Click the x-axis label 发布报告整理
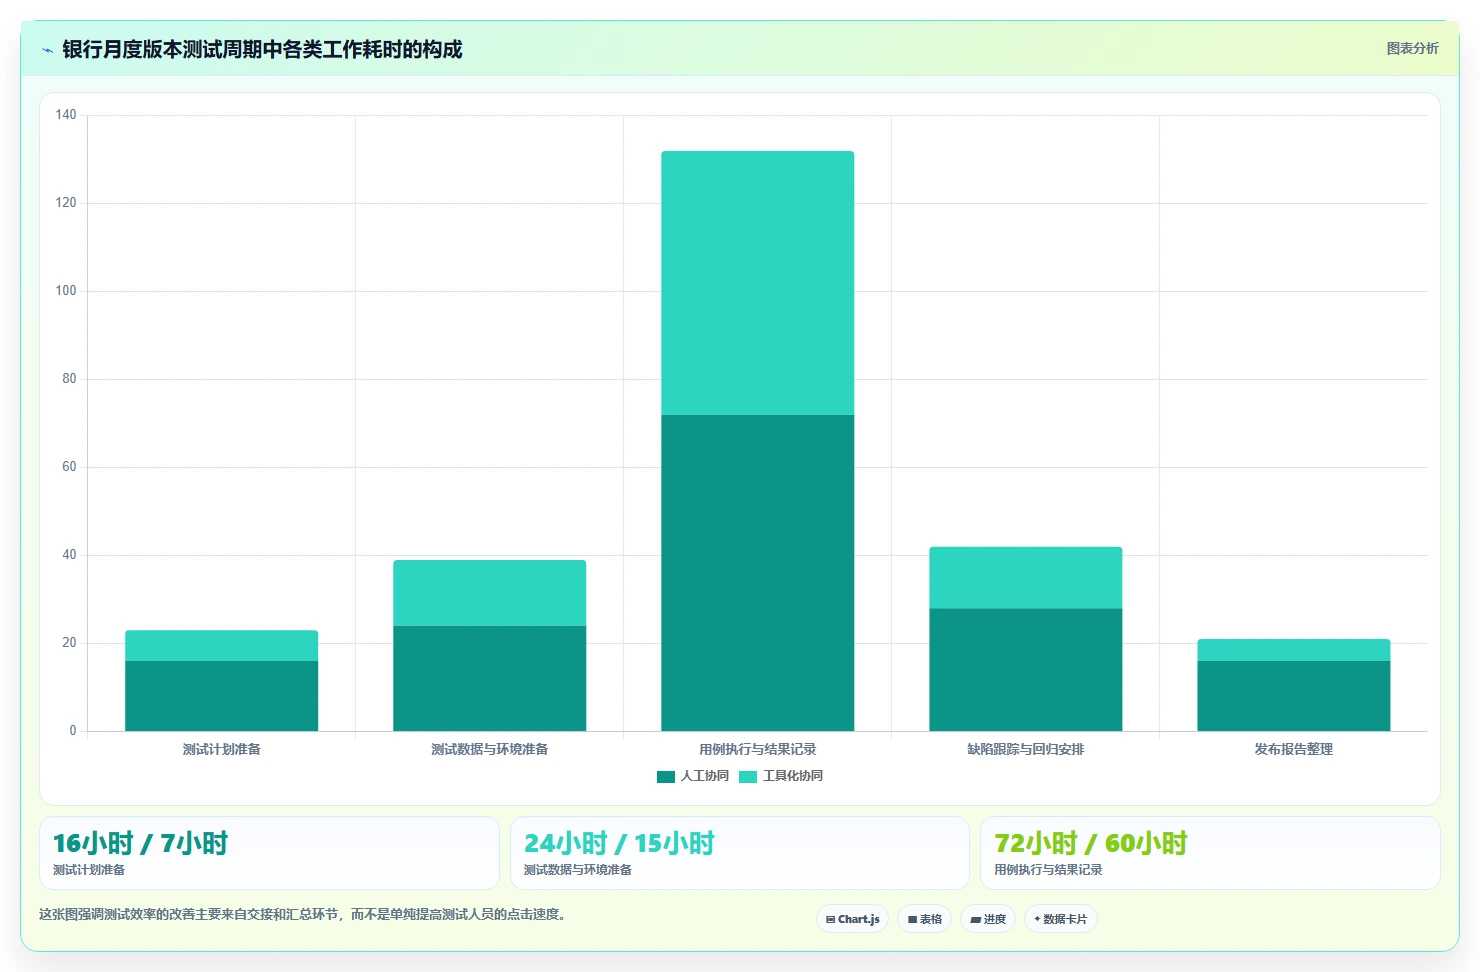This screenshot has width=1480, height=972. pyautogui.click(x=1293, y=749)
